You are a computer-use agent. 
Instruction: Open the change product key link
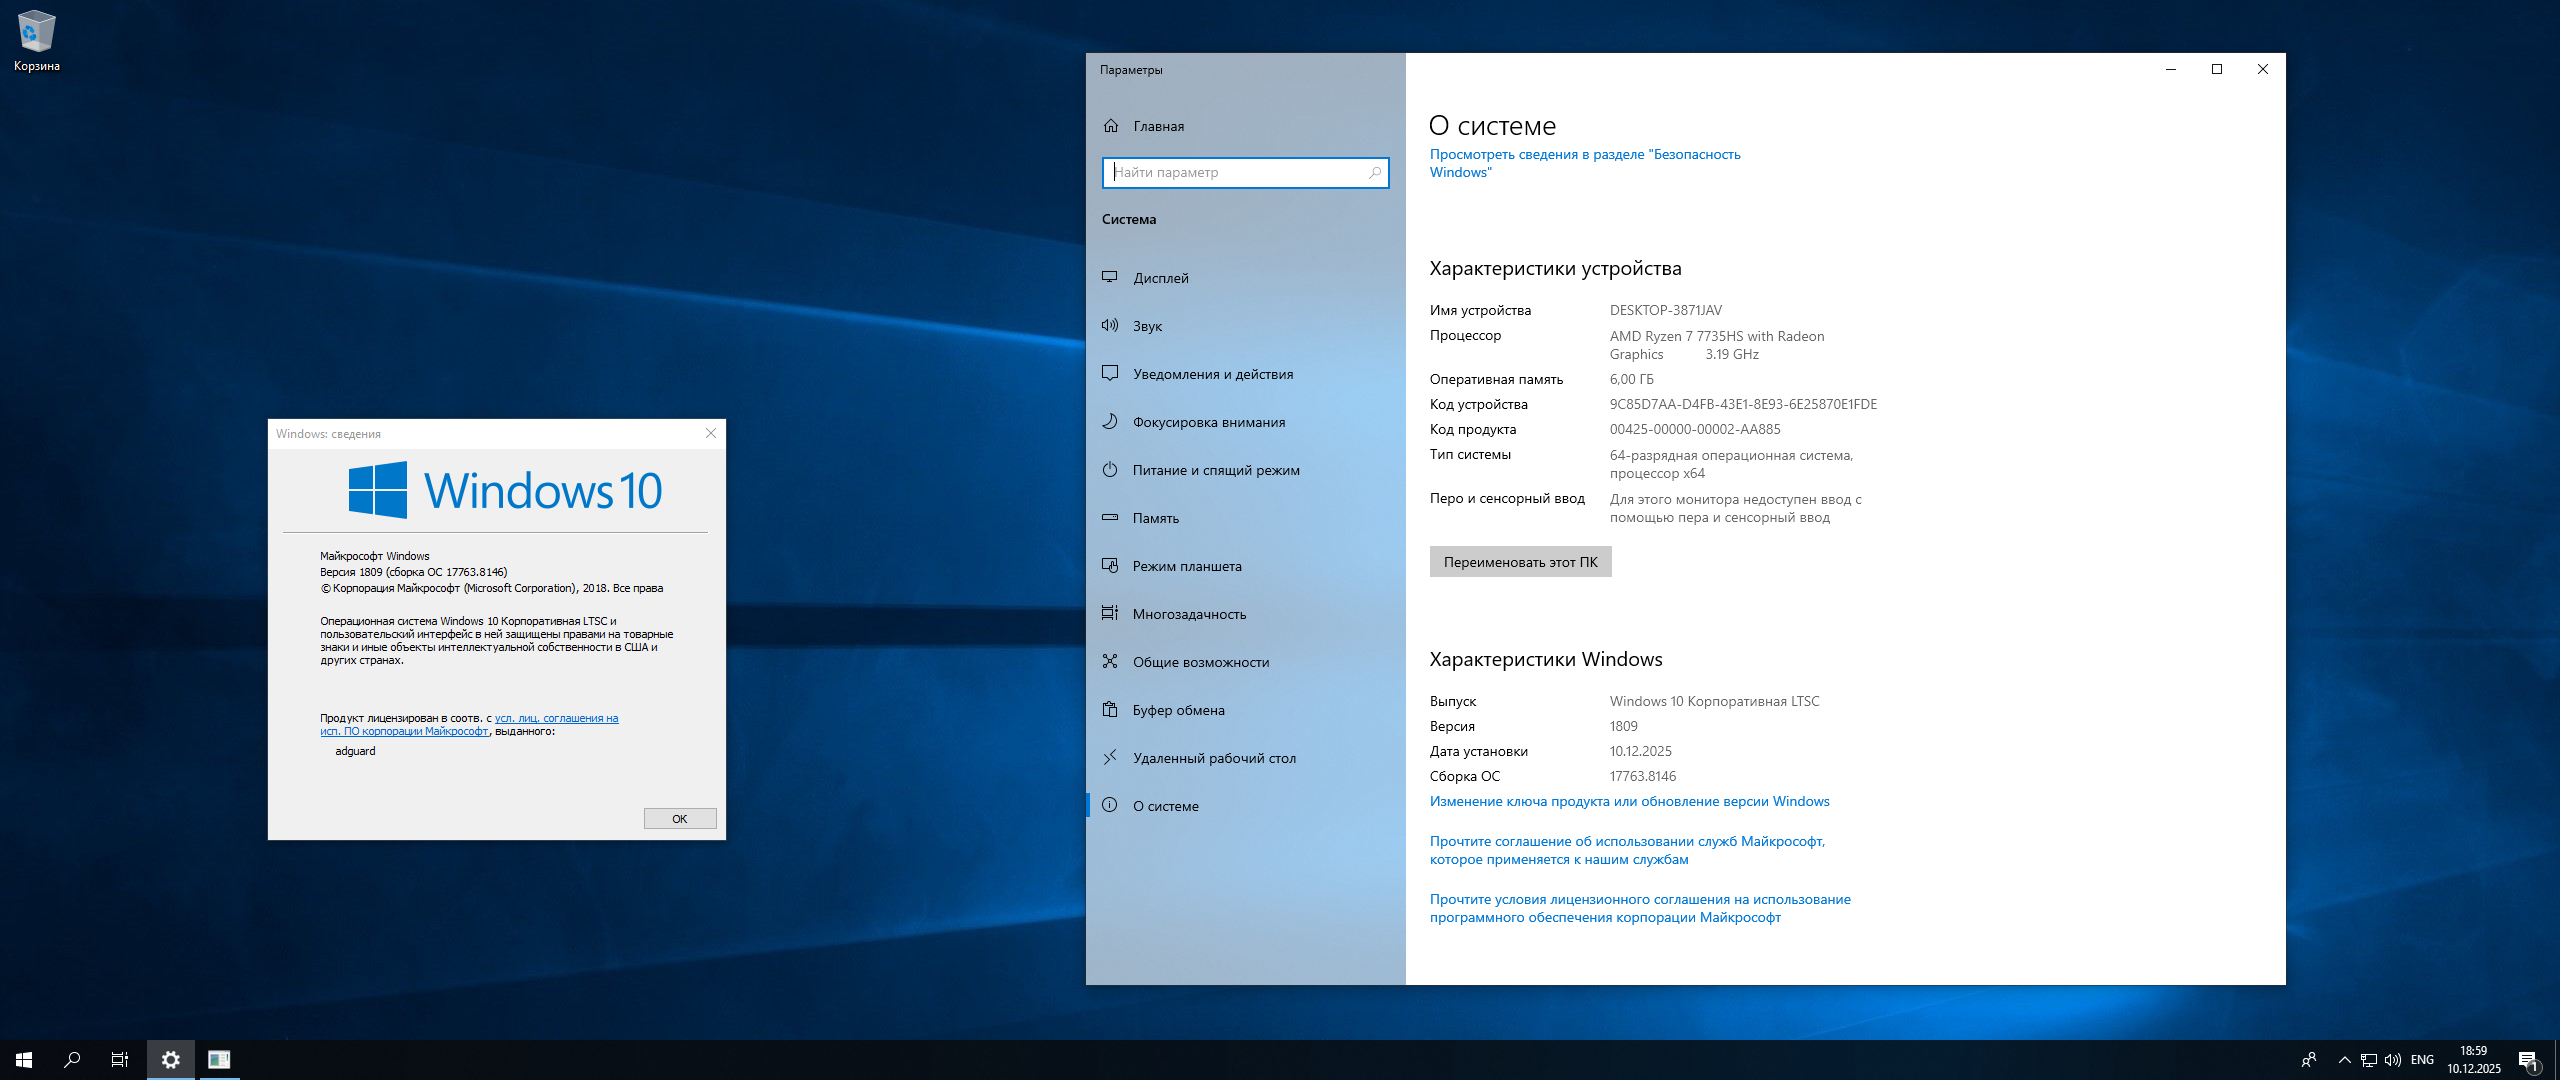1629,801
